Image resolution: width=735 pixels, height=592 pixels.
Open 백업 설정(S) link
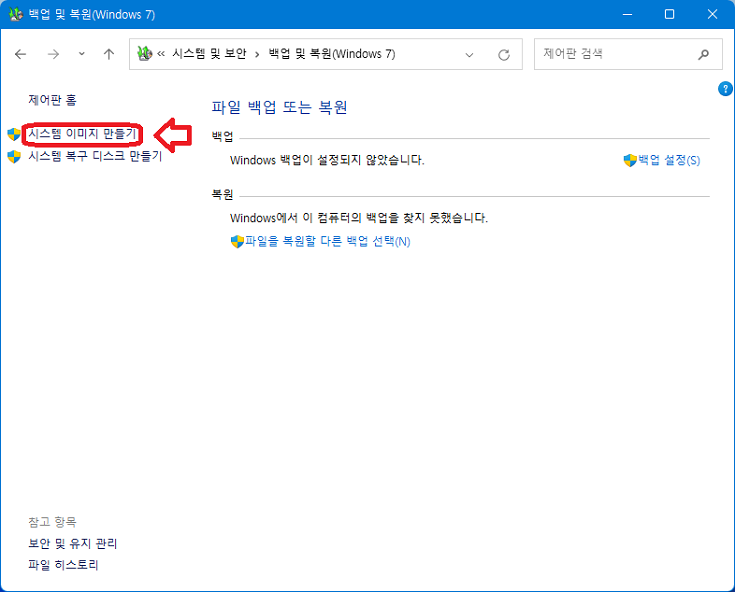(669, 160)
